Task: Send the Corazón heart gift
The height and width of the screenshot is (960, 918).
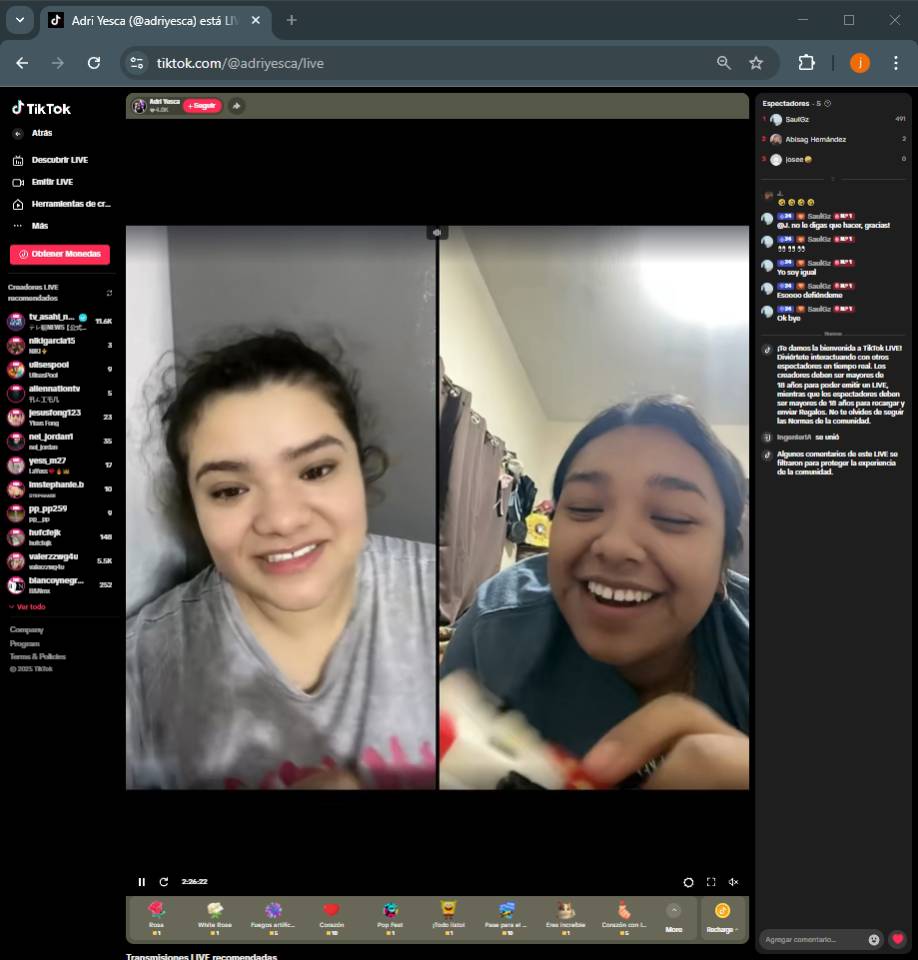Action: point(332,916)
